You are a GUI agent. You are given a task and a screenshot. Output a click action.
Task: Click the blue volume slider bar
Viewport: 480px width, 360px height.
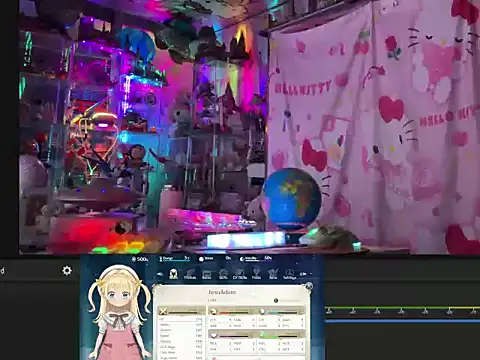click(402, 321)
